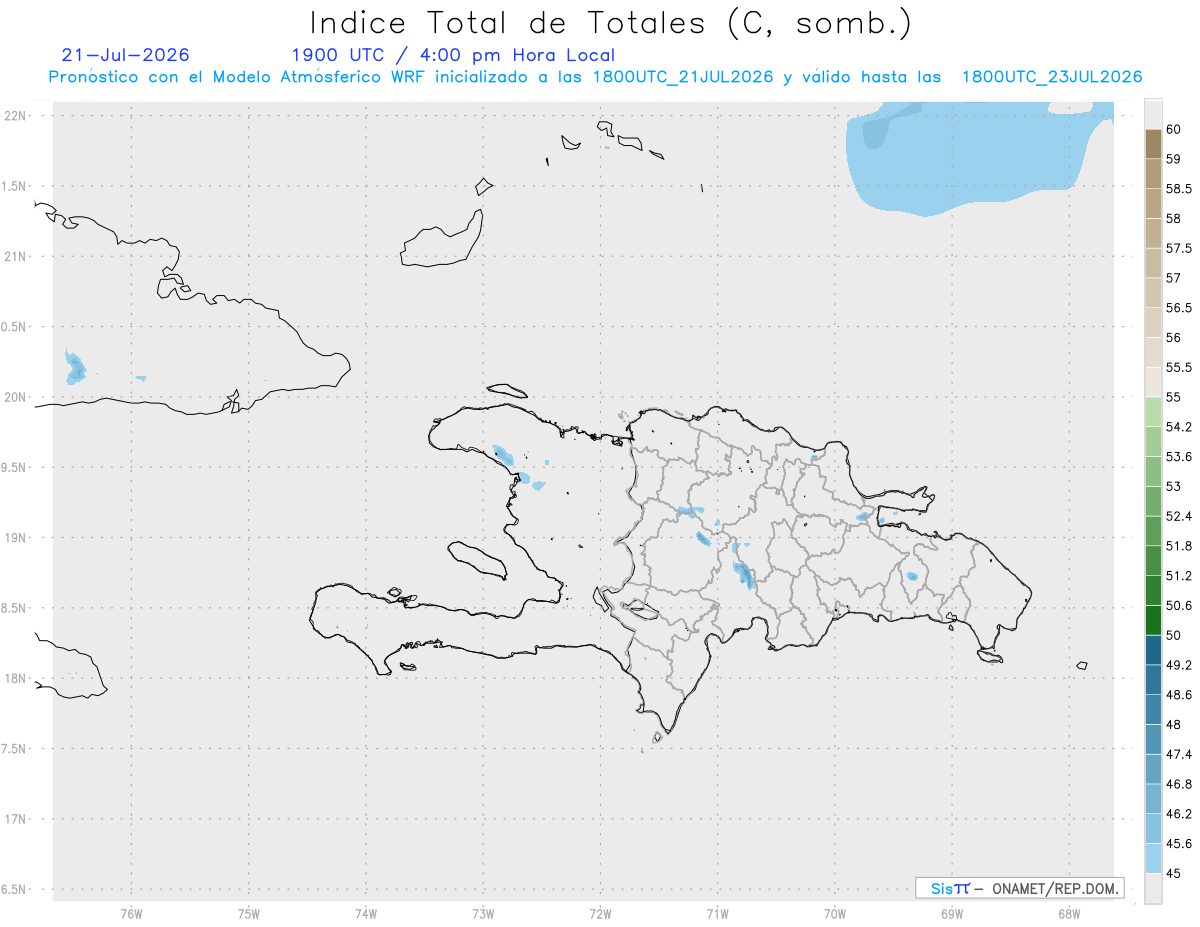Screen dimensions: 1200x927
Task: Click the dark blue segment between 49.2 and 50
Action: 1153,650
